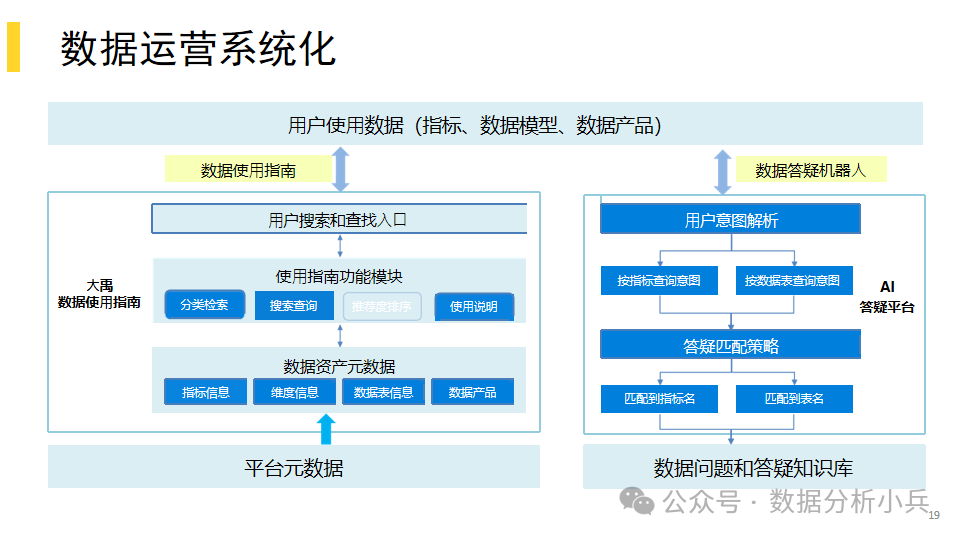Click the page number 19
Viewport: 960px width, 540px height.
coord(934,515)
